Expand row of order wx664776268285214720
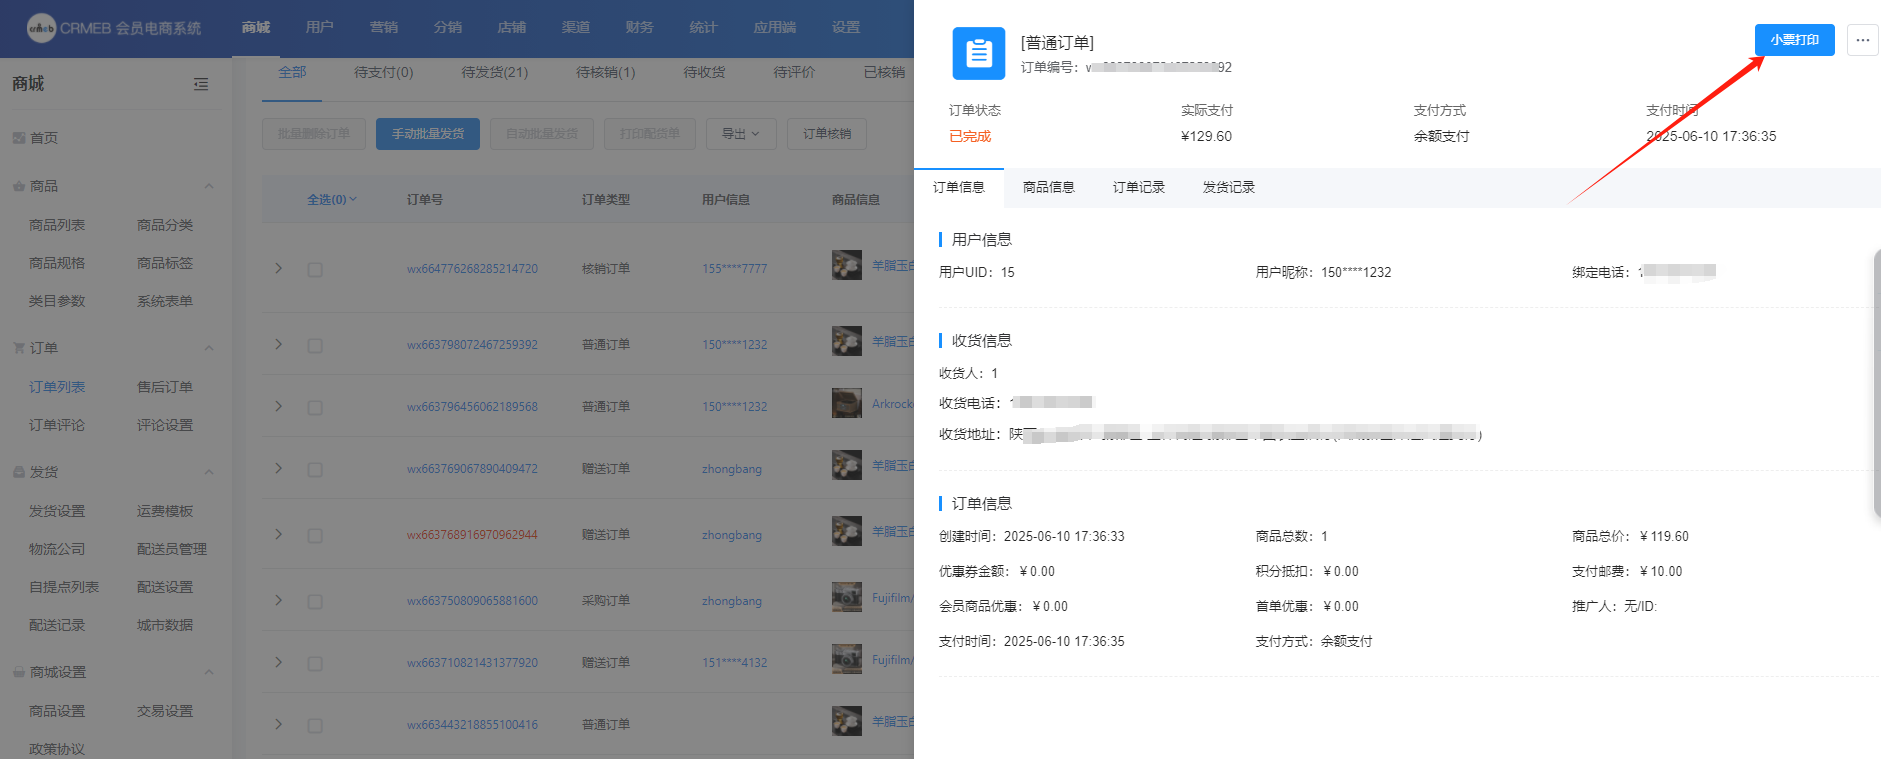Viewport: 1881px width, 759px height. (x=279, y=268)
